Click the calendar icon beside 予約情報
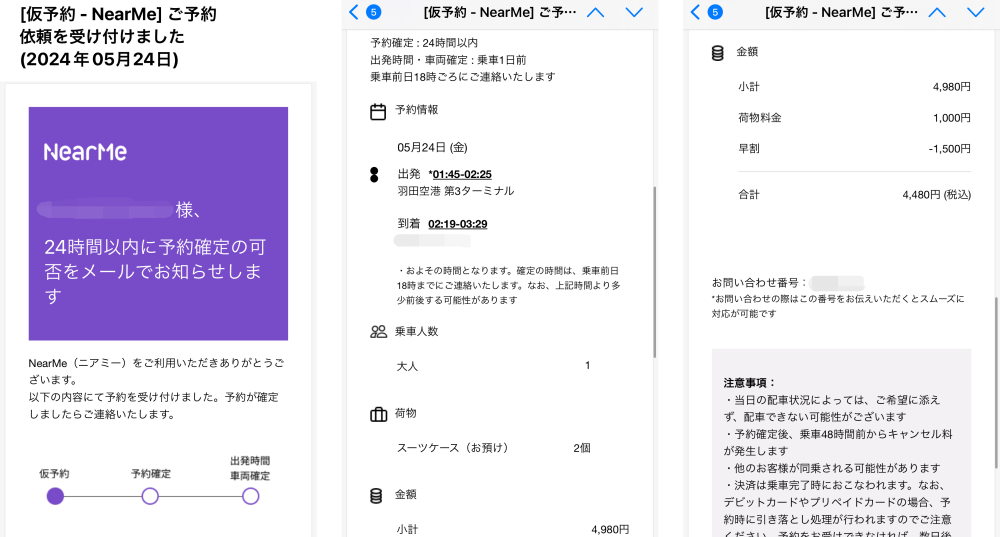This screenshot has width=1000, height=537. coord(378,112)
